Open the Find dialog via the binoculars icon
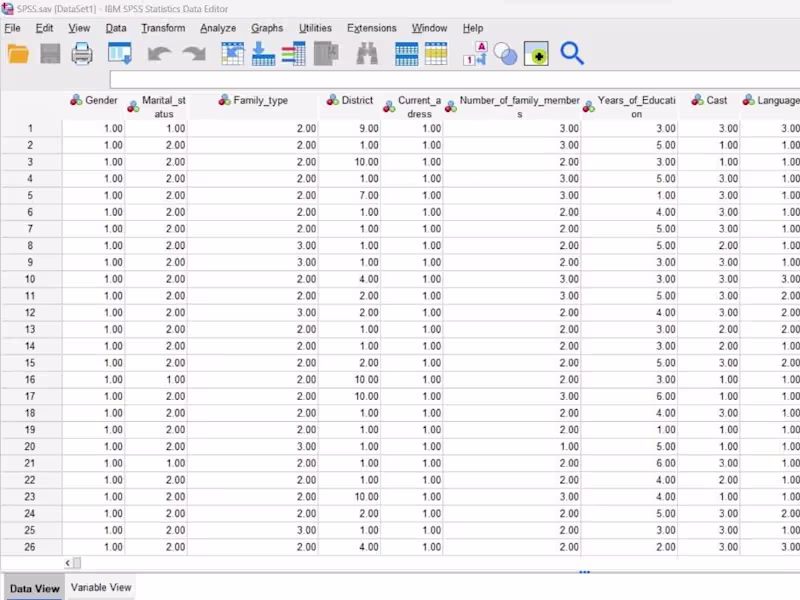Screen dimensions: 800x600 [x=366, y=55]
